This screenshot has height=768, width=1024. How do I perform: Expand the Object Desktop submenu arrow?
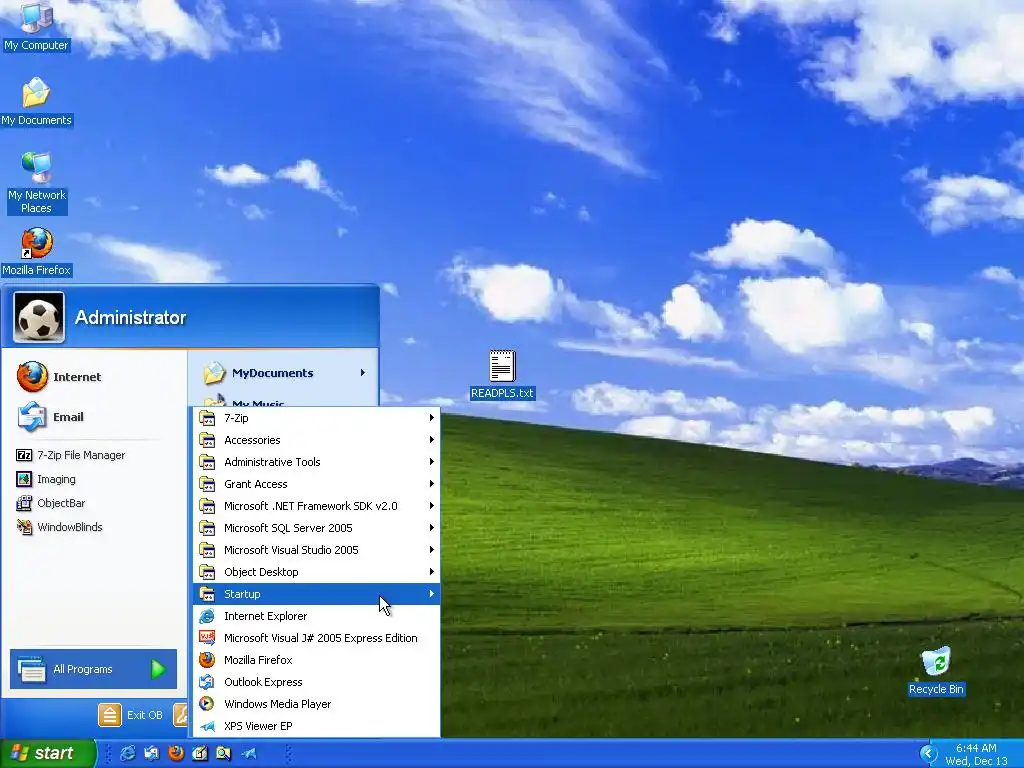coord(432,572)
